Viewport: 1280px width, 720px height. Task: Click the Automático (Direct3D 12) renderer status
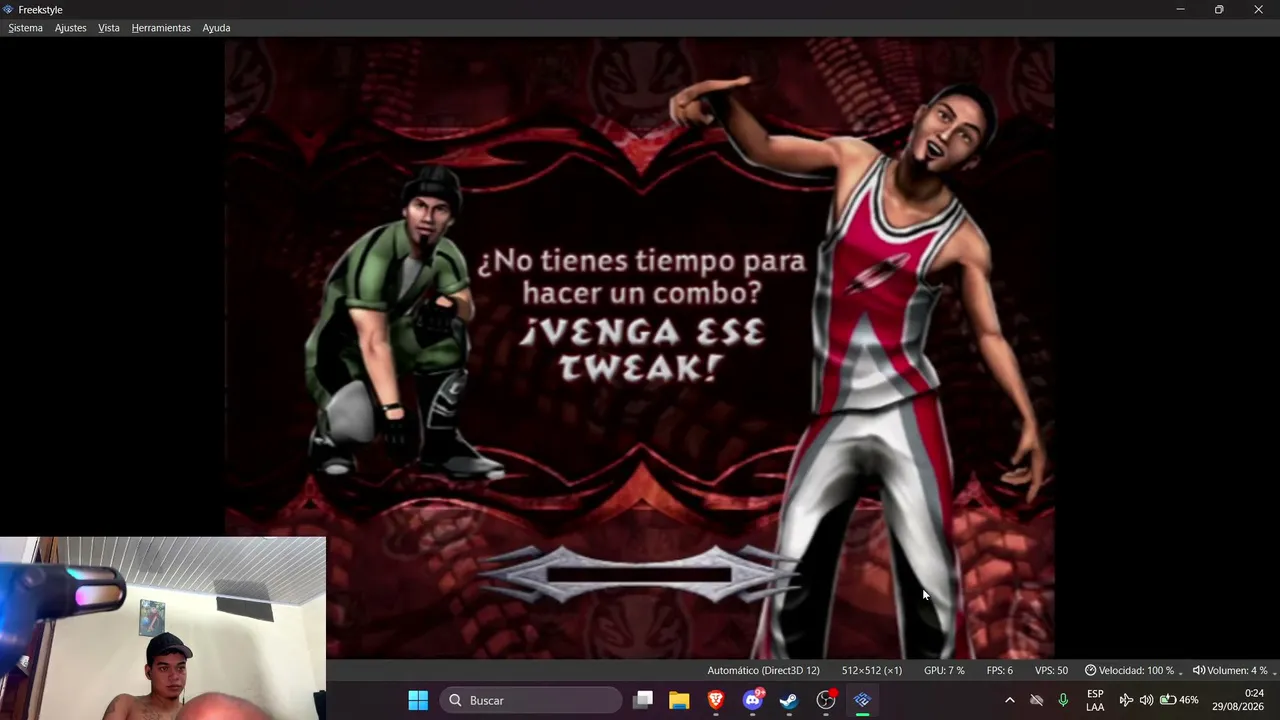763,670
